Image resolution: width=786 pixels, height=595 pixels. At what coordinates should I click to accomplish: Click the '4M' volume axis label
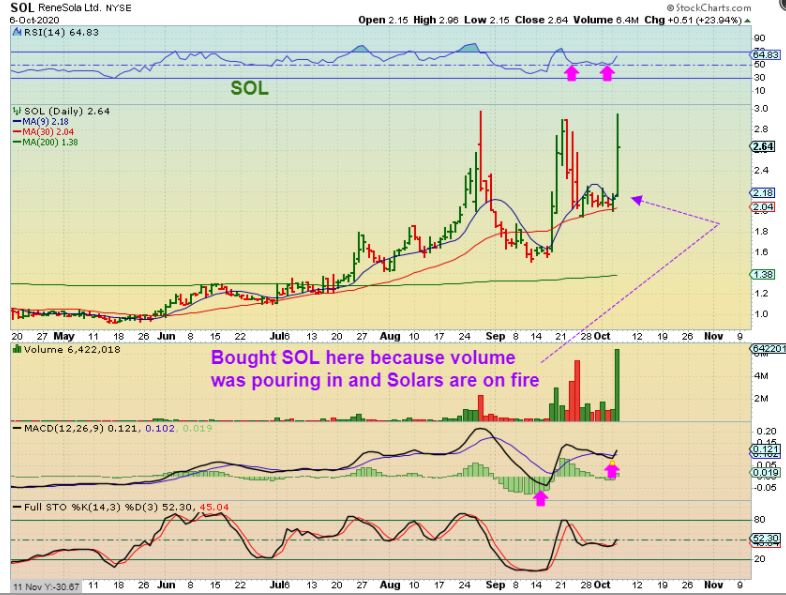(x=760, y=376)
